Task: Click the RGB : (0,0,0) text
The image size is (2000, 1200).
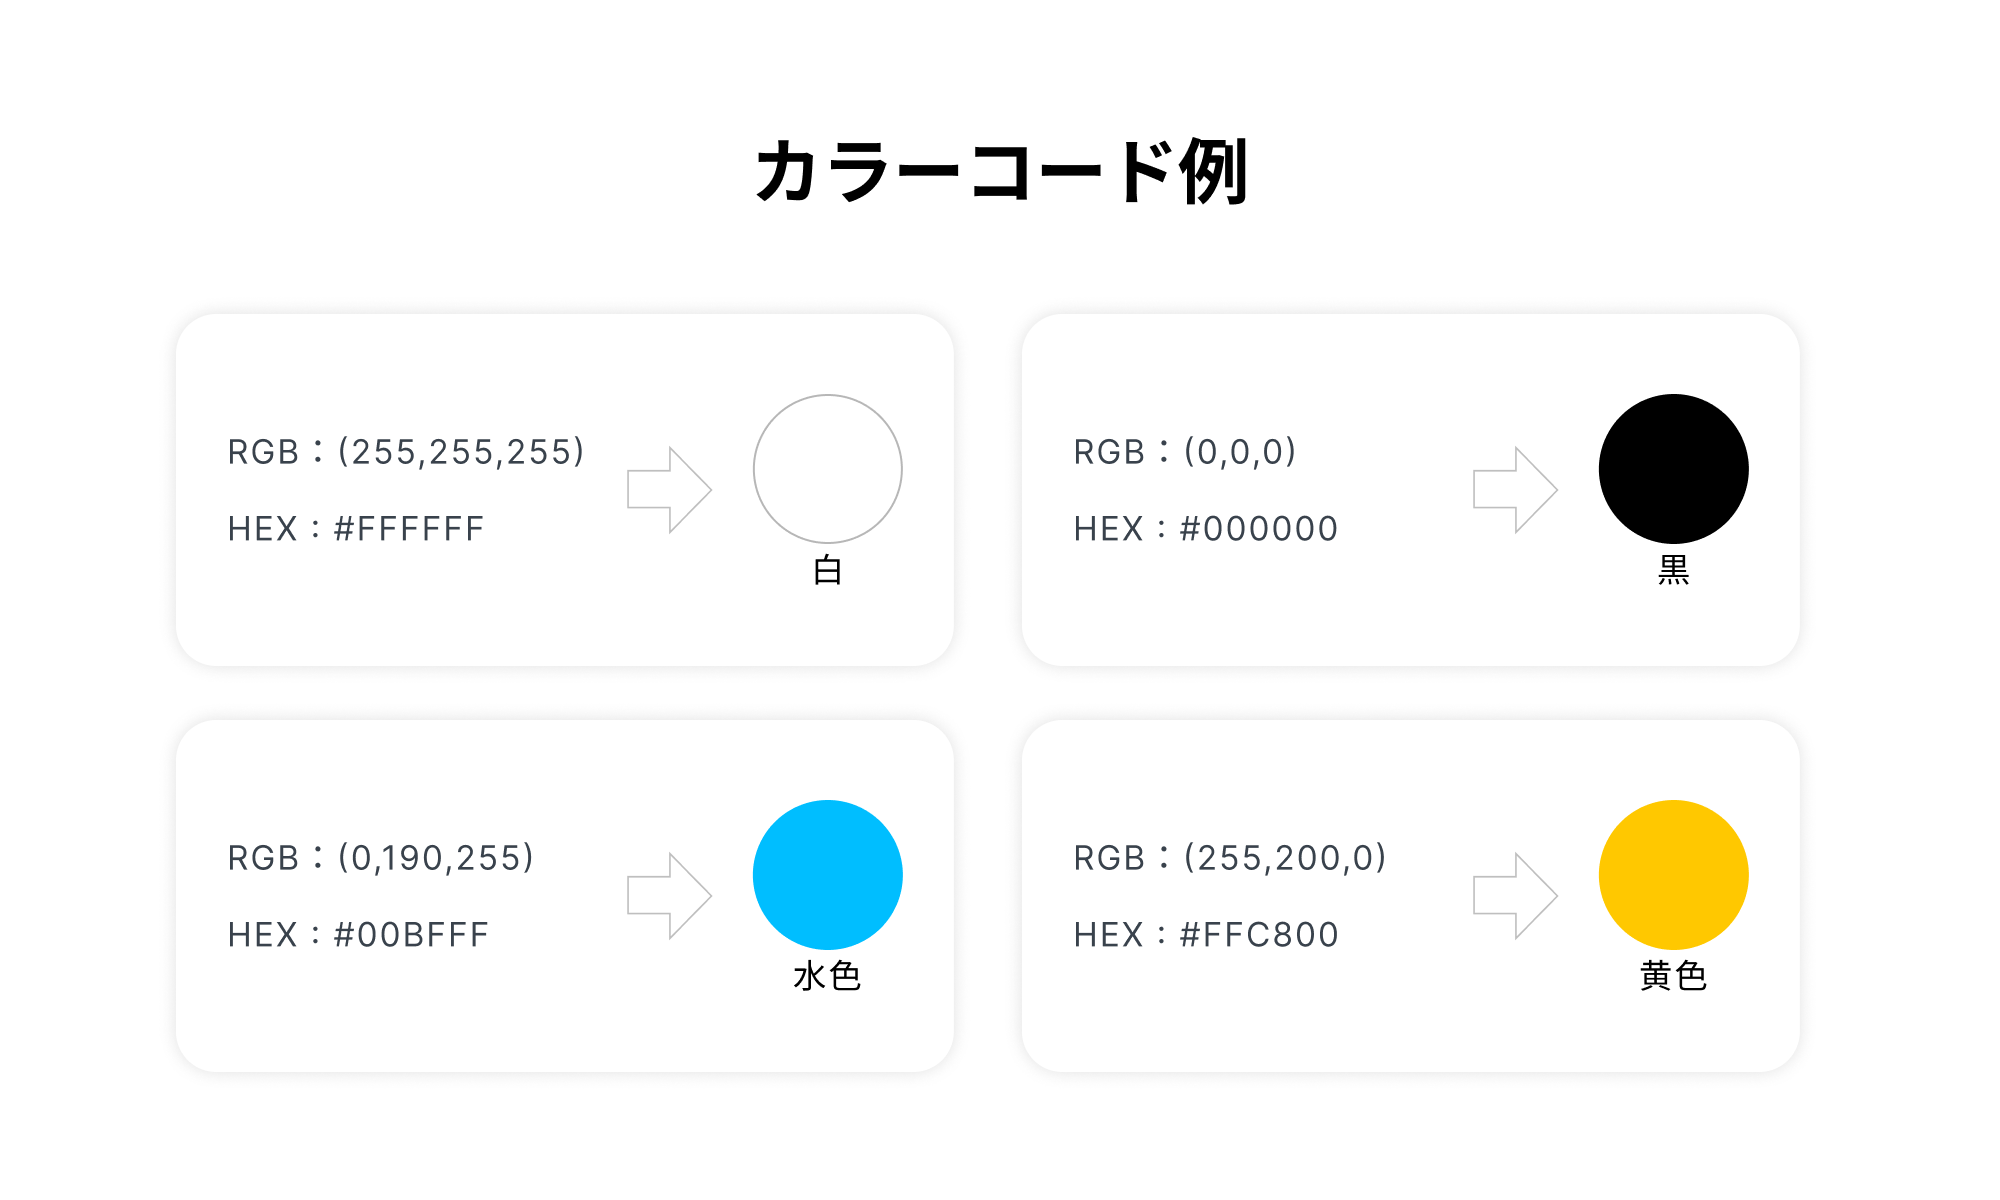Action: coord(1185,452)
